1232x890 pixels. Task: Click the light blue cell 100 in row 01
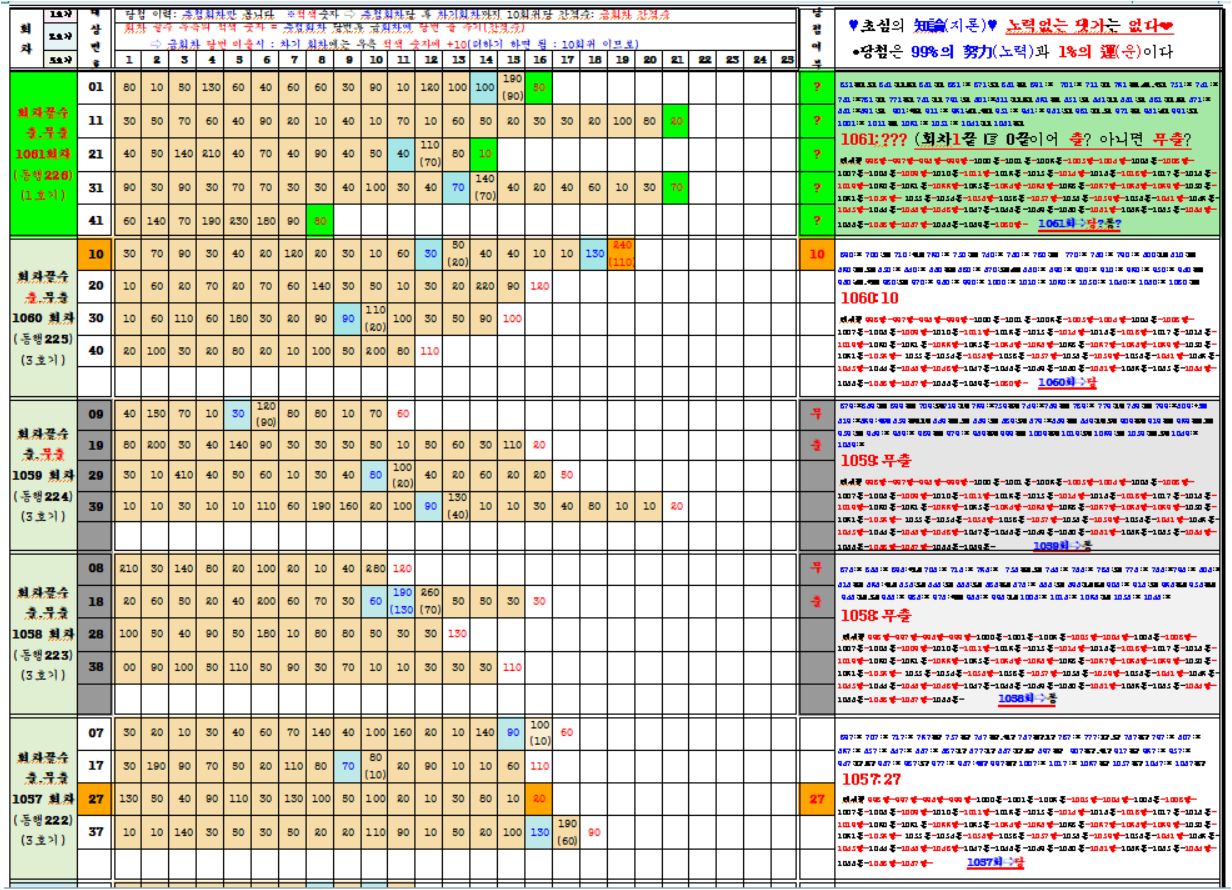(485, 87)
